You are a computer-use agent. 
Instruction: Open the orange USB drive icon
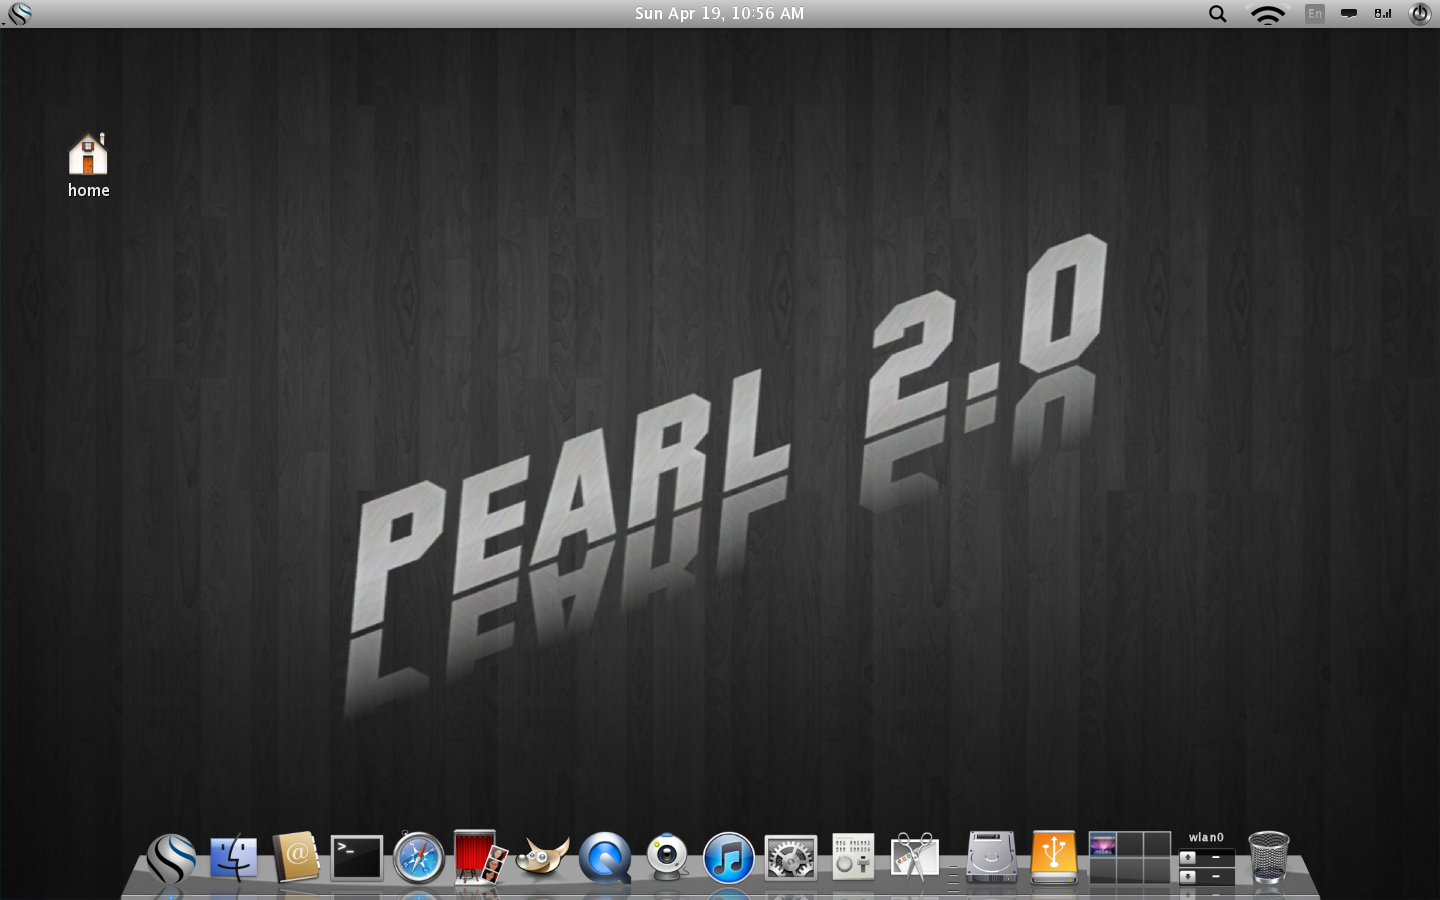[x=1054, y=857]
